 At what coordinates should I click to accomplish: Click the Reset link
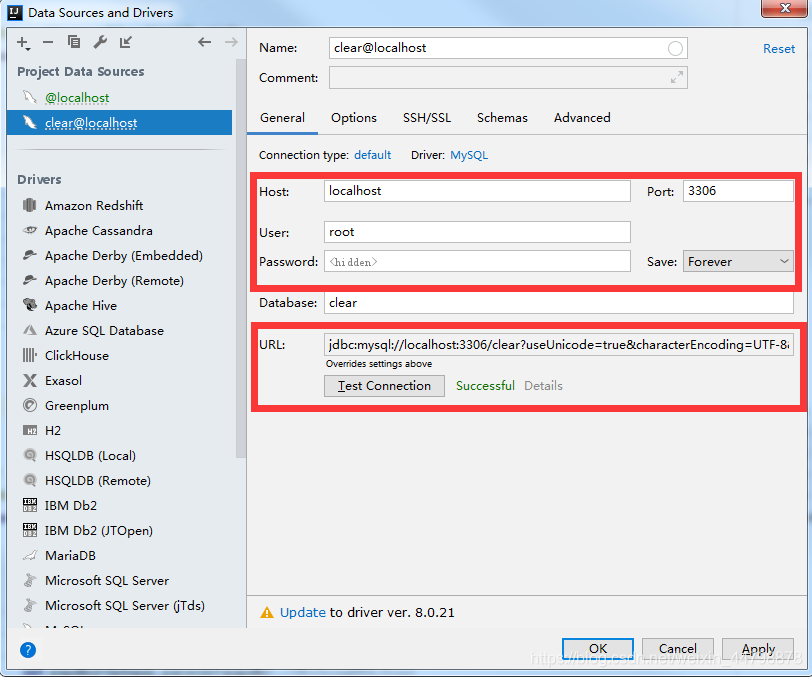pos(779,49)
